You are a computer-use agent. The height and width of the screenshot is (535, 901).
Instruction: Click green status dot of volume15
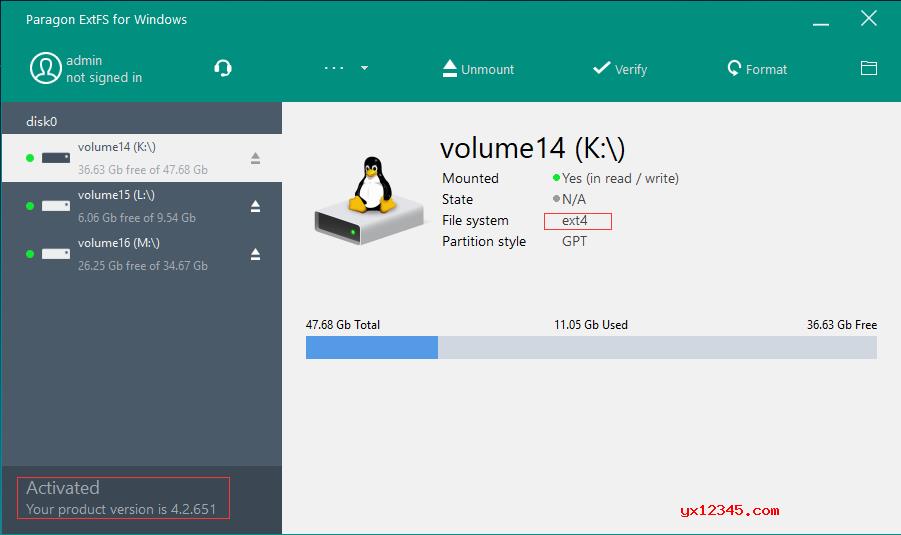click(x=30, y=206)
